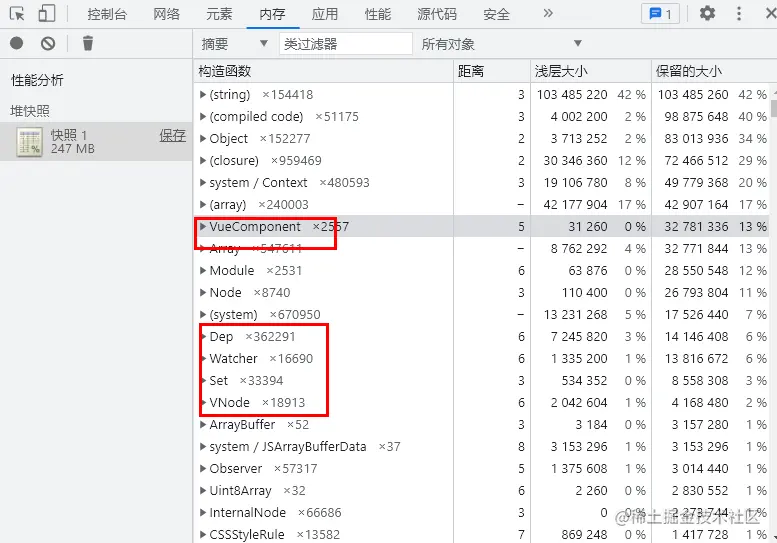Image resolution: width=777 pixels, height=543 pixels.
Task: Show more tabs chevron
Action: click(548, 13)
